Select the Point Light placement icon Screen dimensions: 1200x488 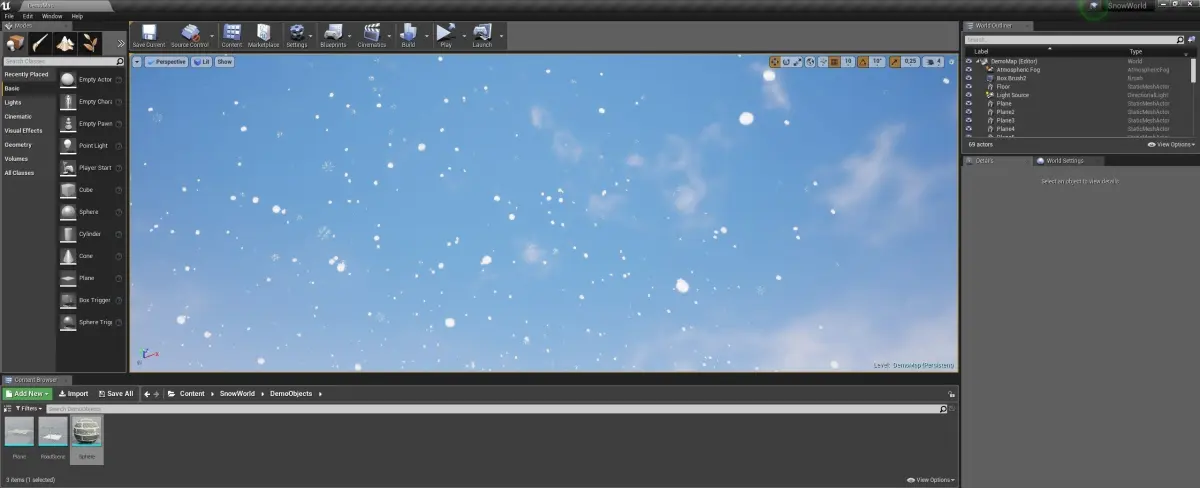click(x=67, y=146)
